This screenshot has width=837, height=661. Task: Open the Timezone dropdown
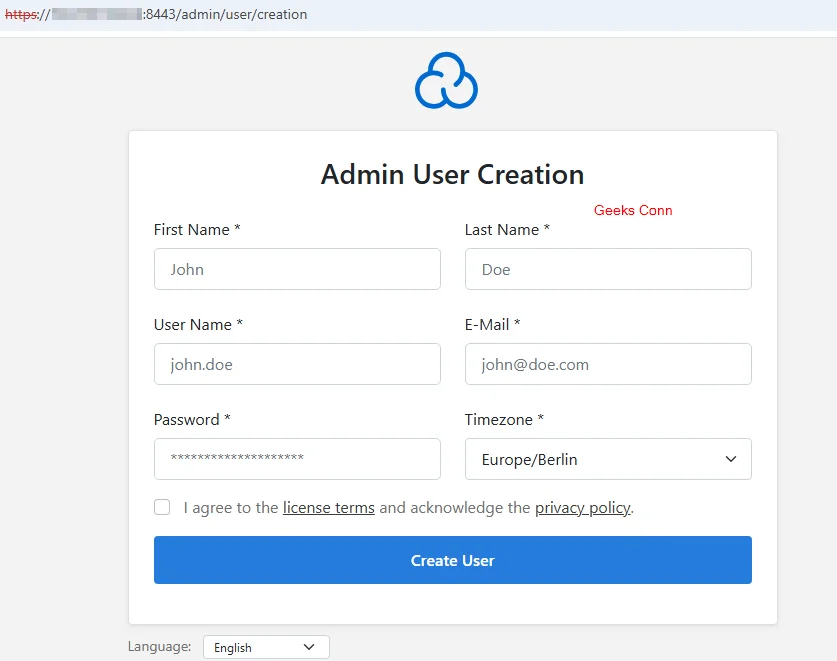click(608, 458)
